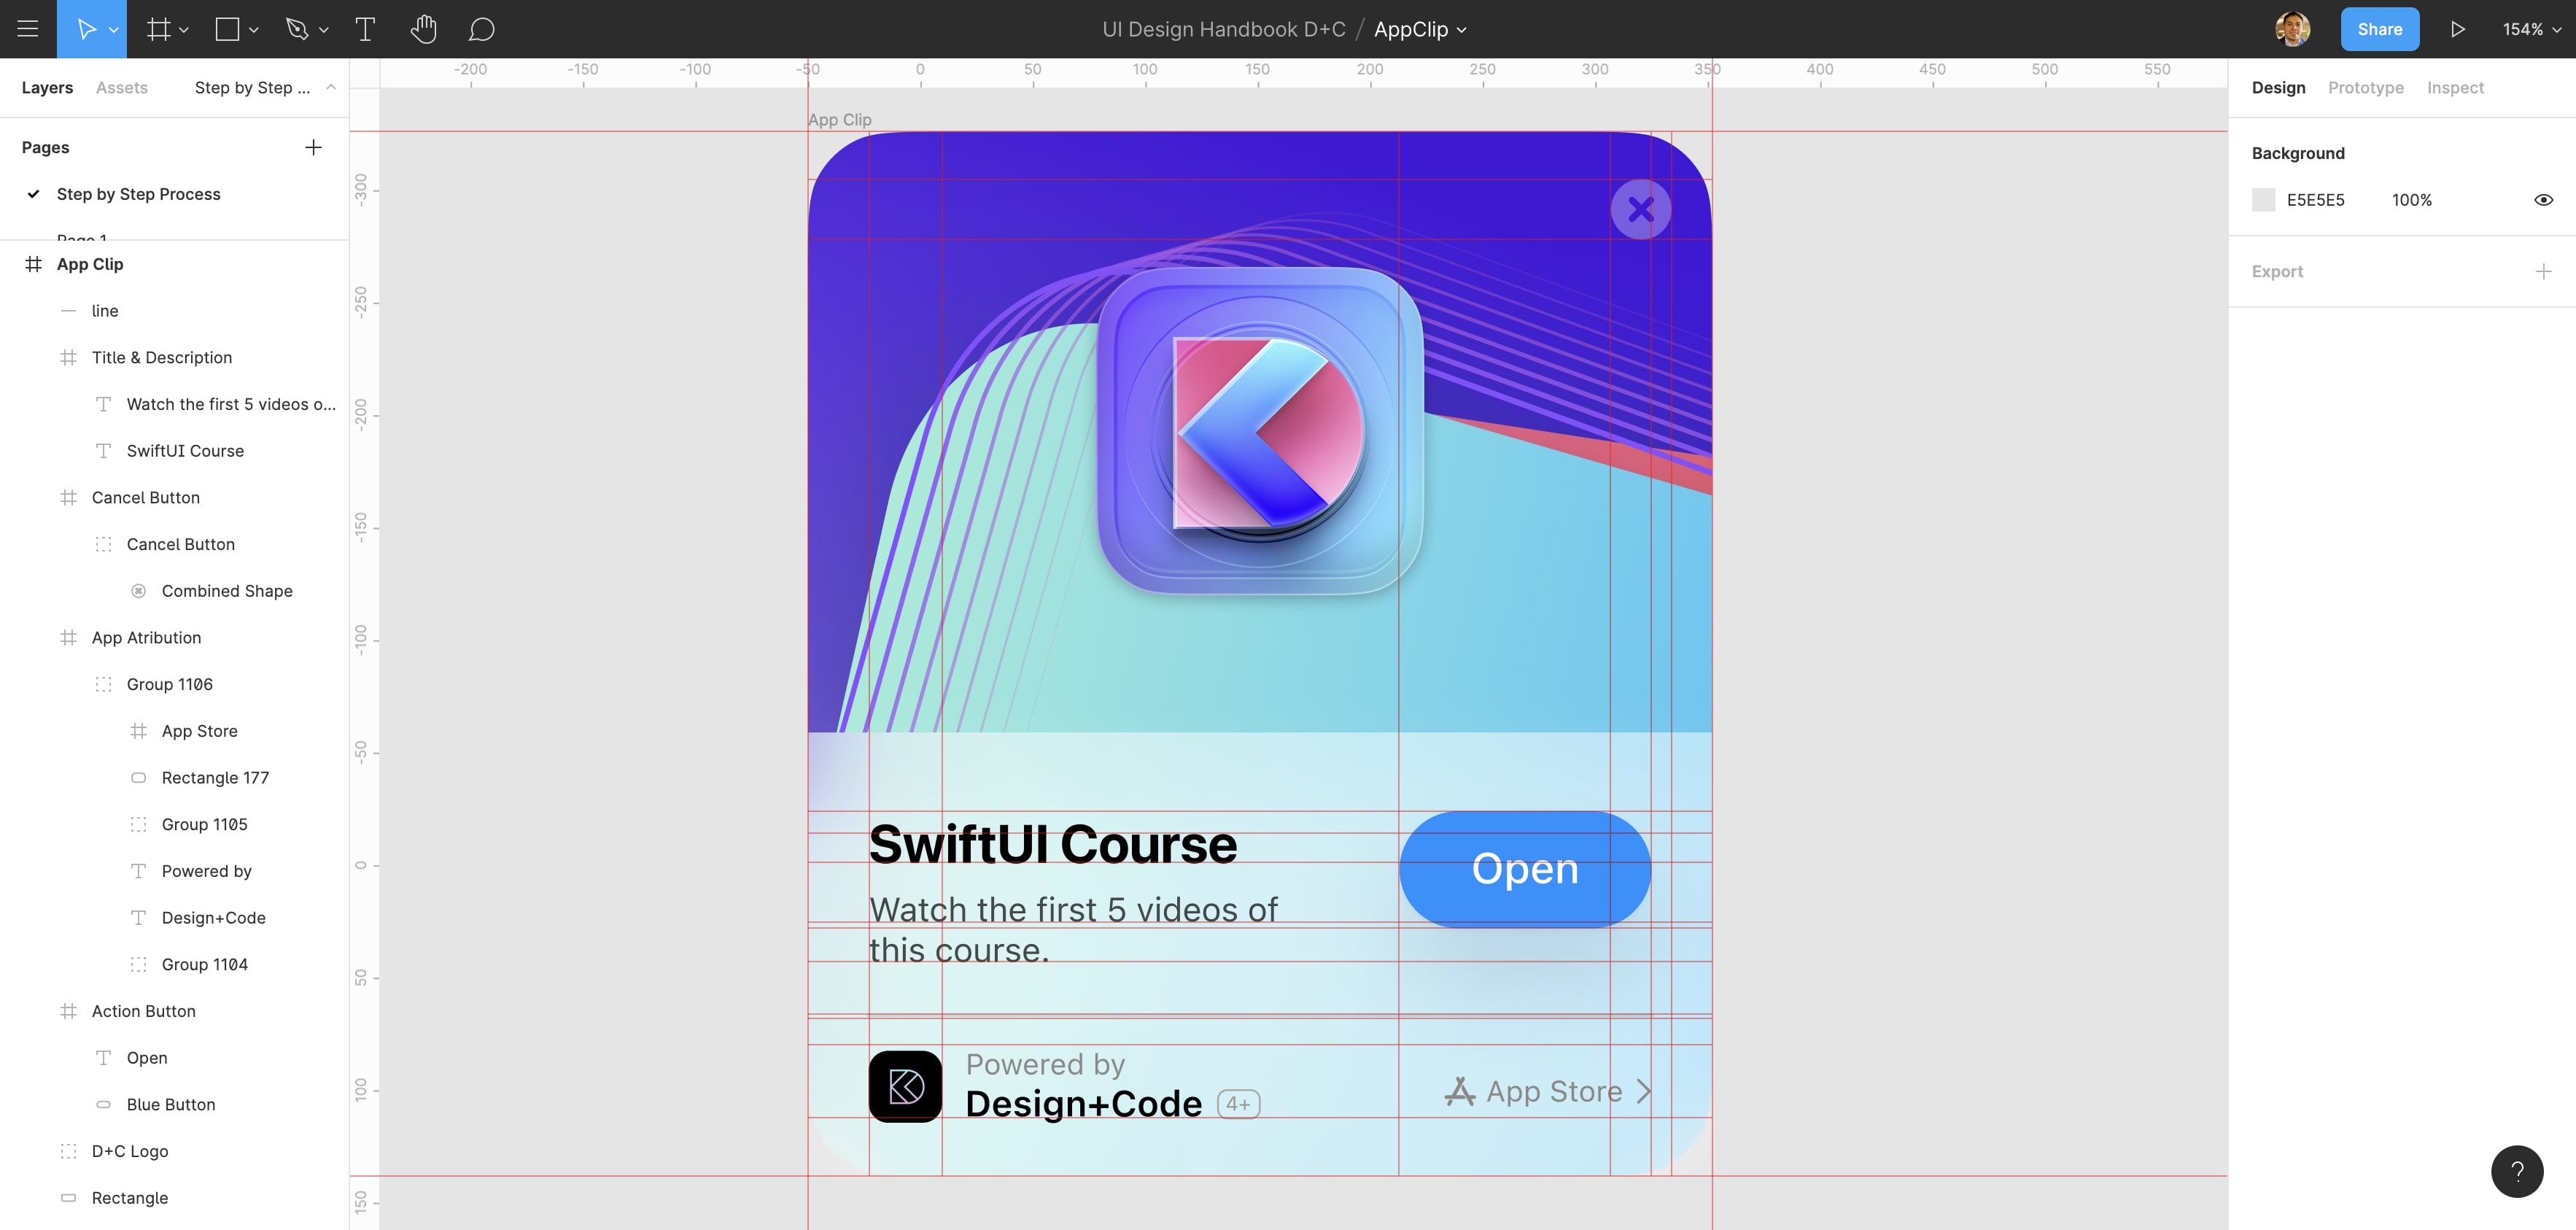
Task: Select the Pen tool
Action: click(x=297, y=29)
